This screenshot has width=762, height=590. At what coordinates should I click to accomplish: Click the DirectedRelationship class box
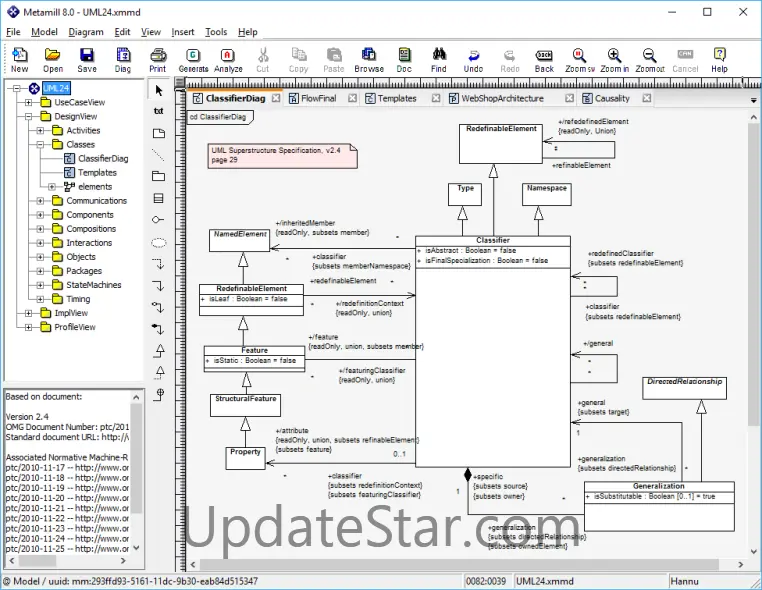tap(684, 388)
